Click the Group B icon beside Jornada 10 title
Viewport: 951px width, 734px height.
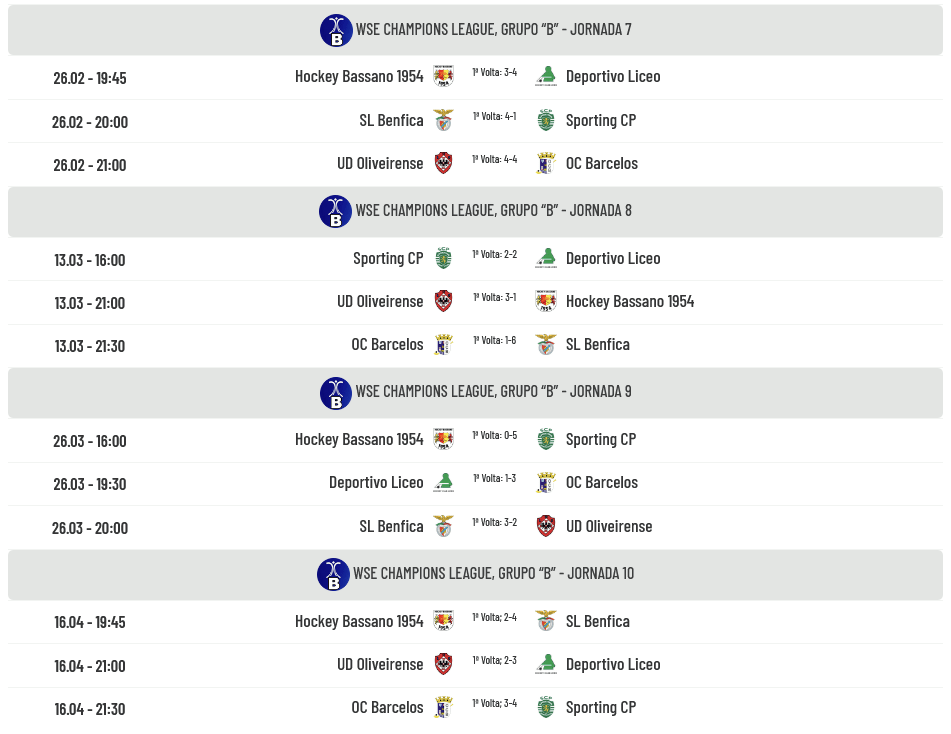[x=334, y=575]
